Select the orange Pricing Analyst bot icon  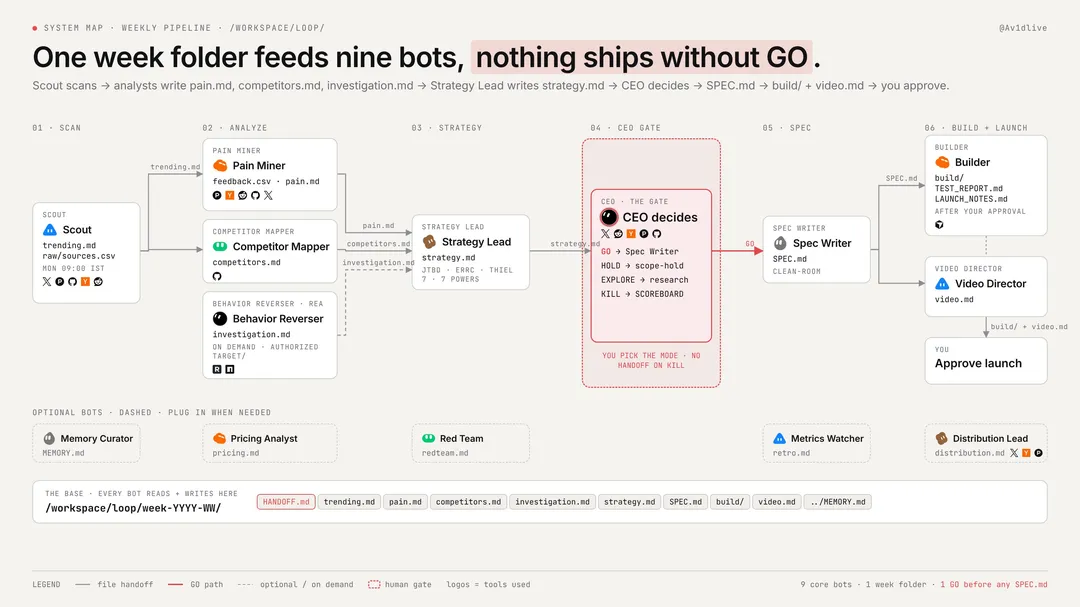click(x=219, y=438)
